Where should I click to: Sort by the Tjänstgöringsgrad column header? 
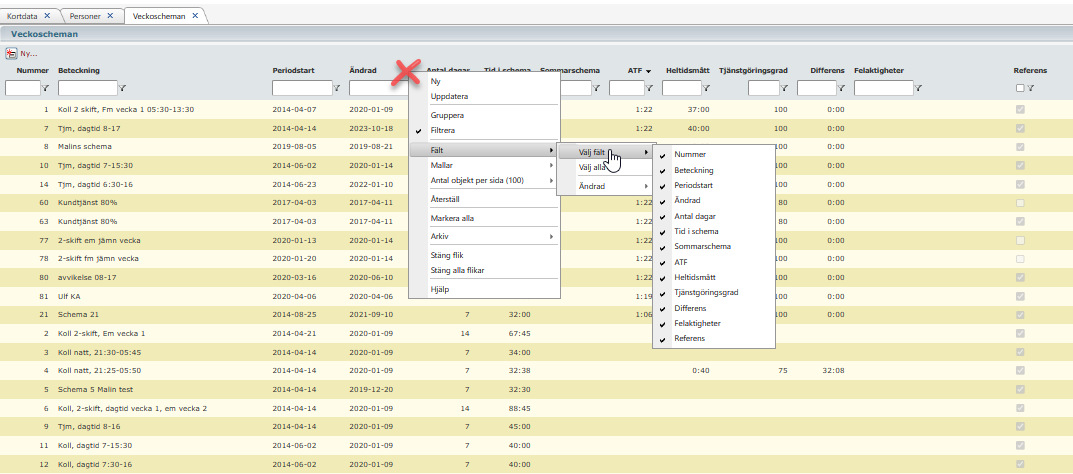753,70
